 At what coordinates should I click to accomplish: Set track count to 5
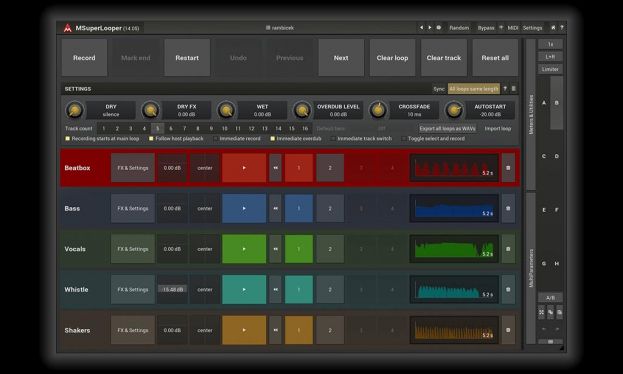coord(157,128)
